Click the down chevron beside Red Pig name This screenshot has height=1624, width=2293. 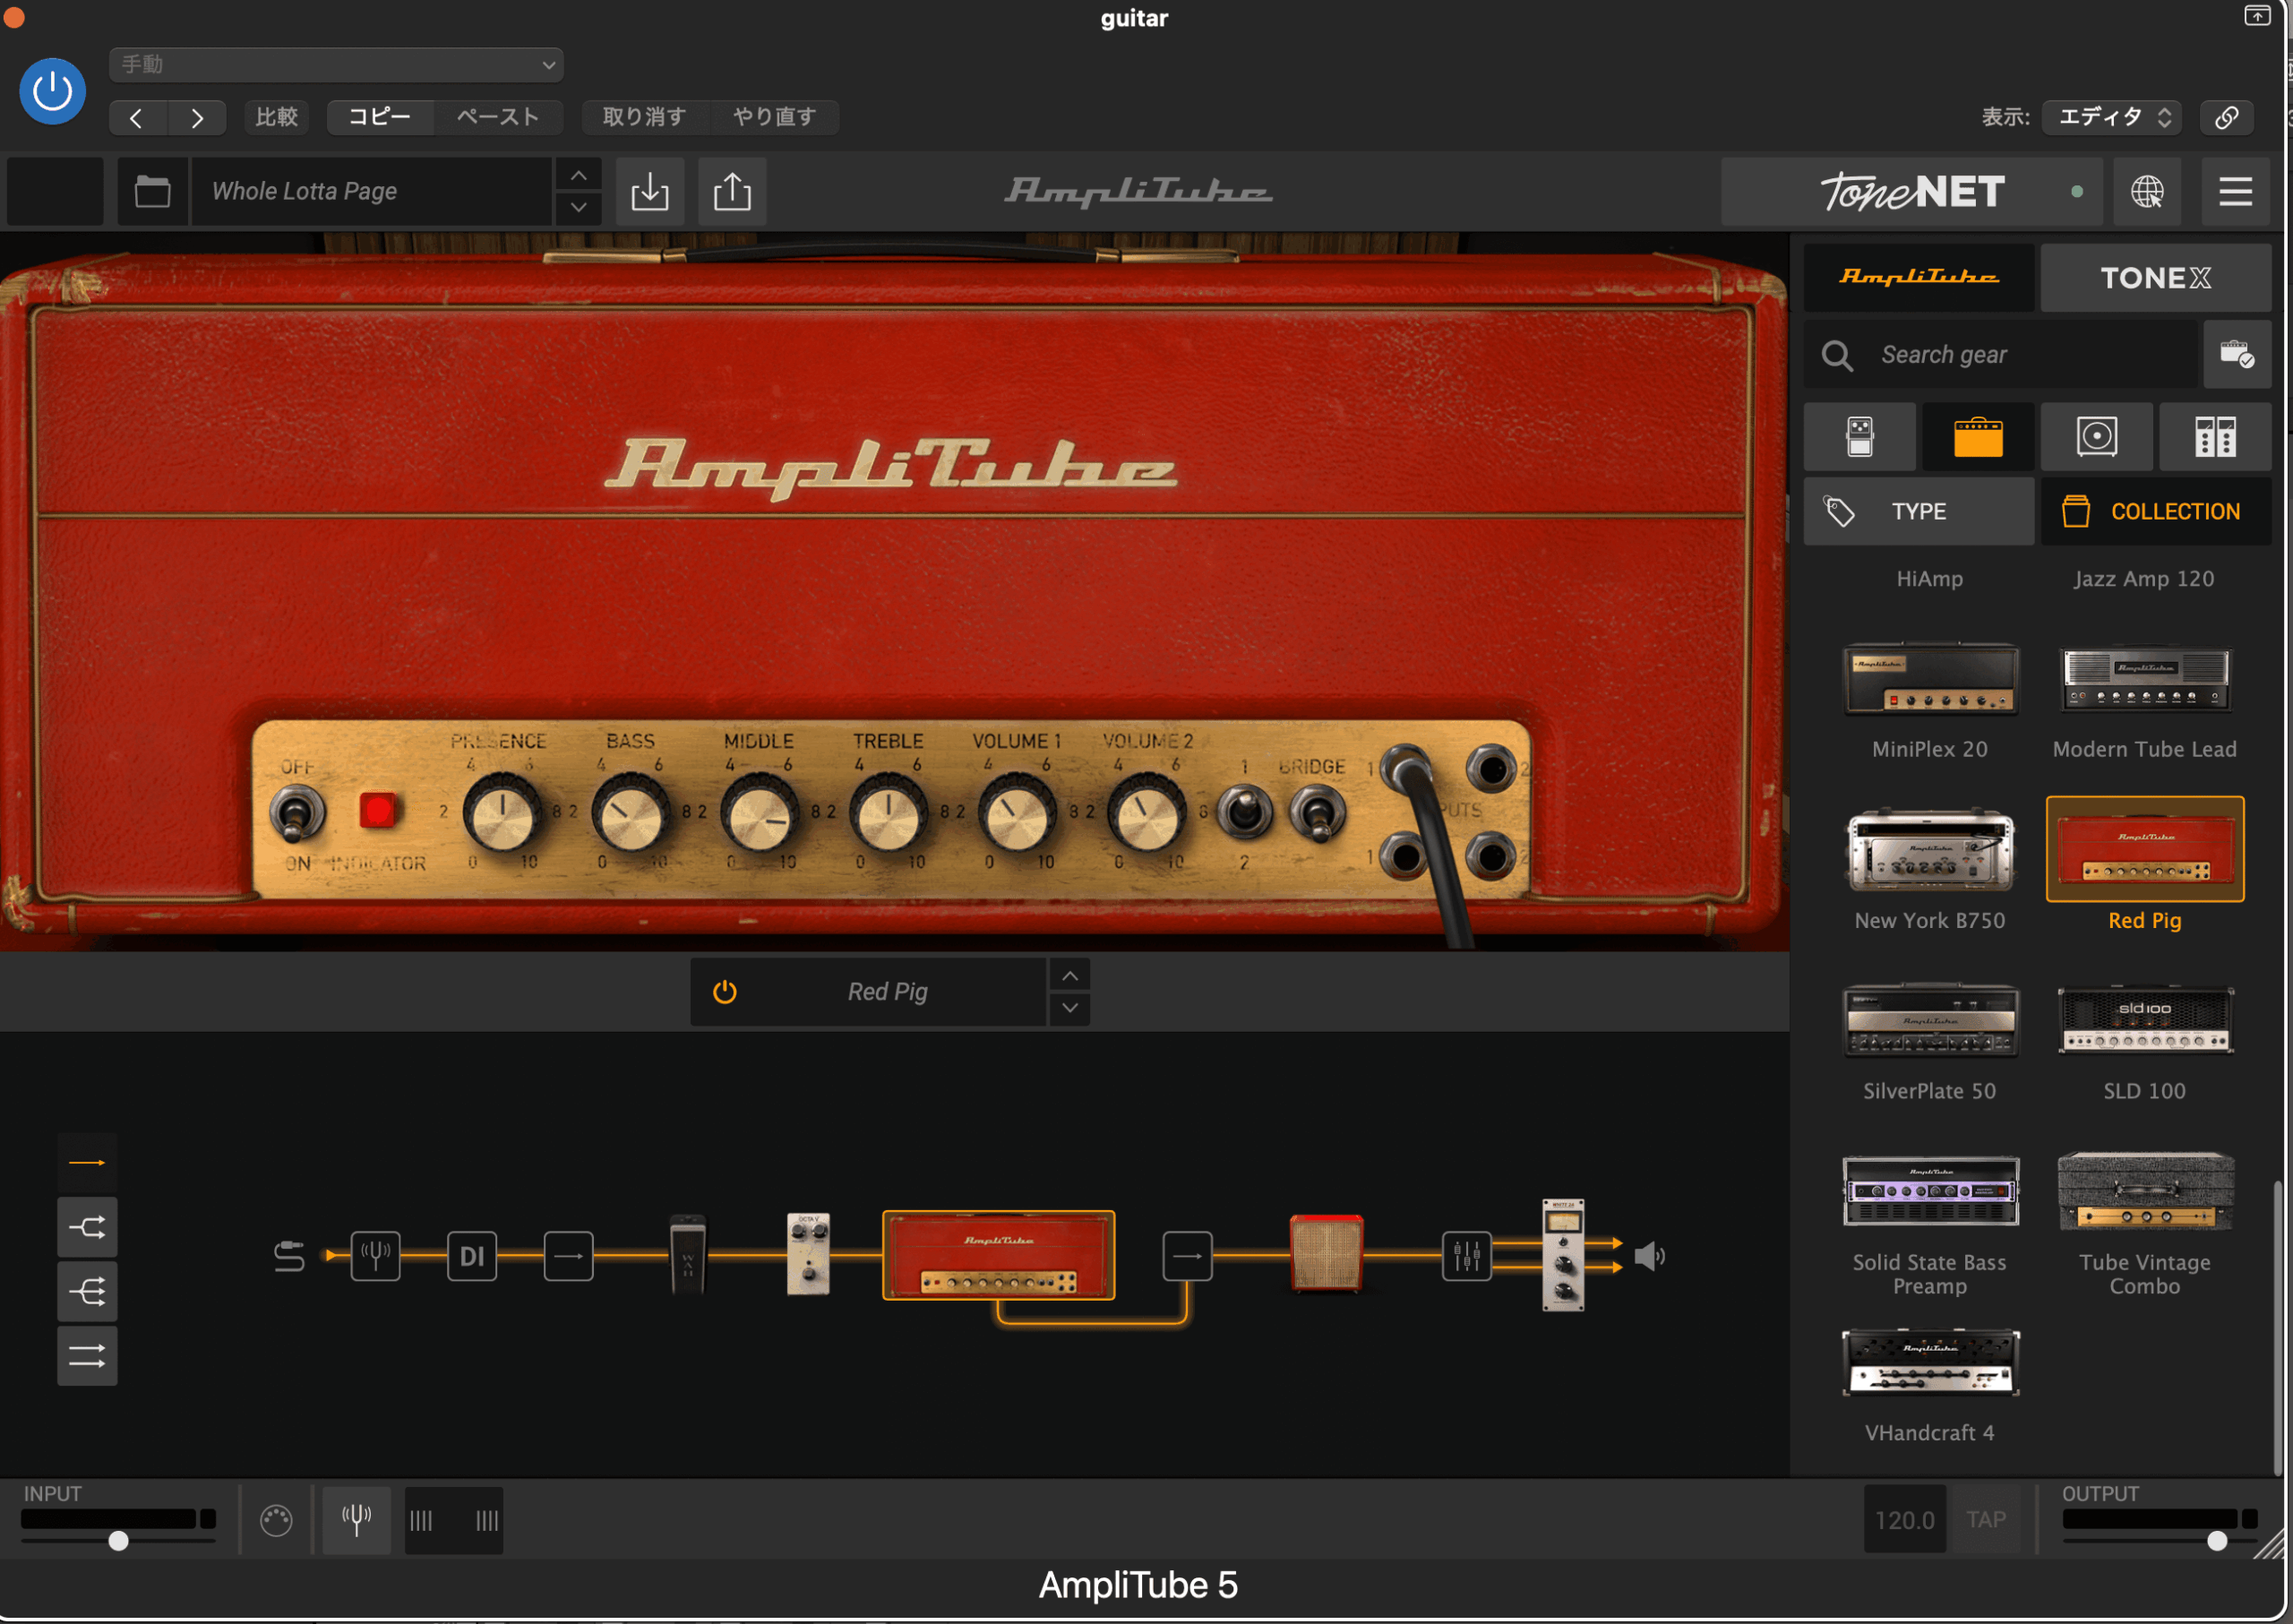(1069, 1008)
